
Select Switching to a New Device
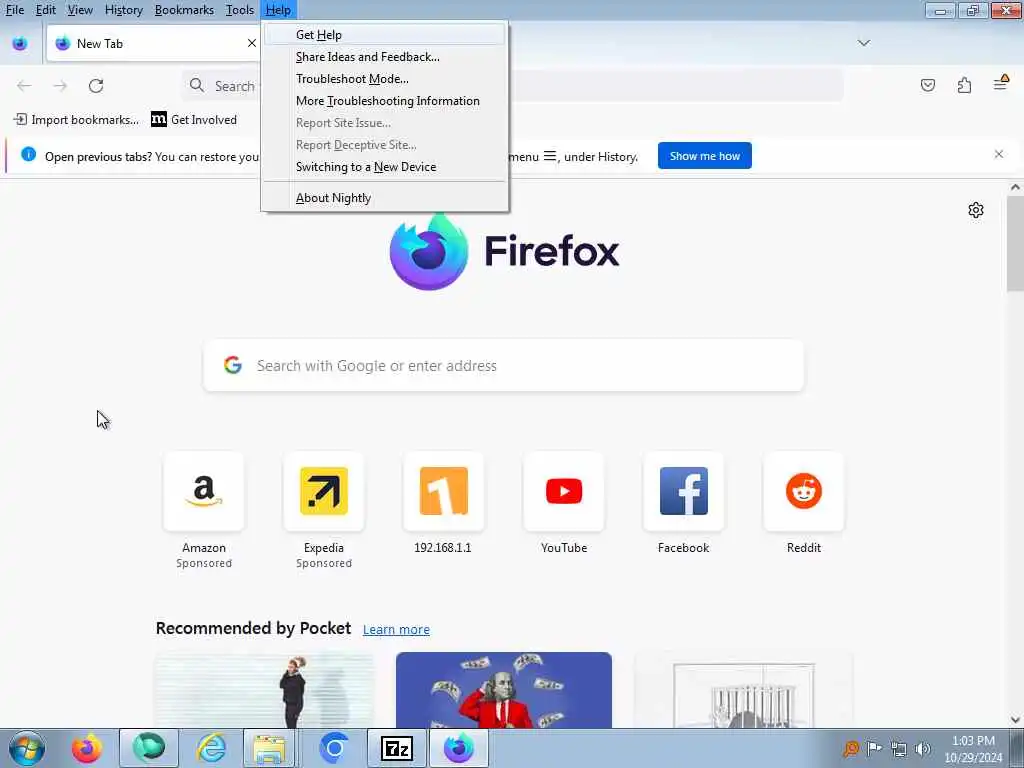click(385, 167)
